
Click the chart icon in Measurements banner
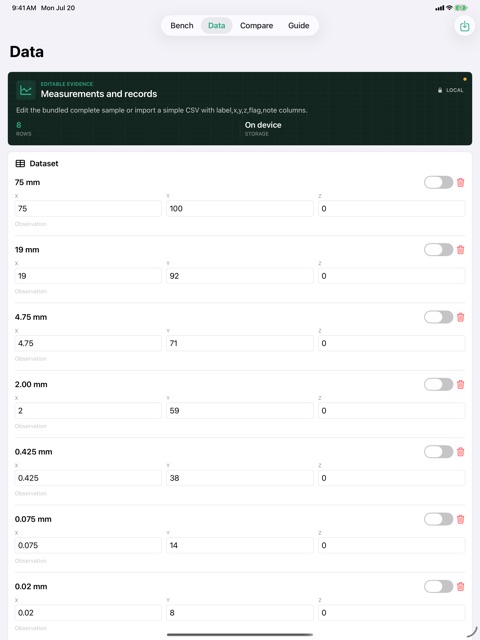click(x=26, y=90)
